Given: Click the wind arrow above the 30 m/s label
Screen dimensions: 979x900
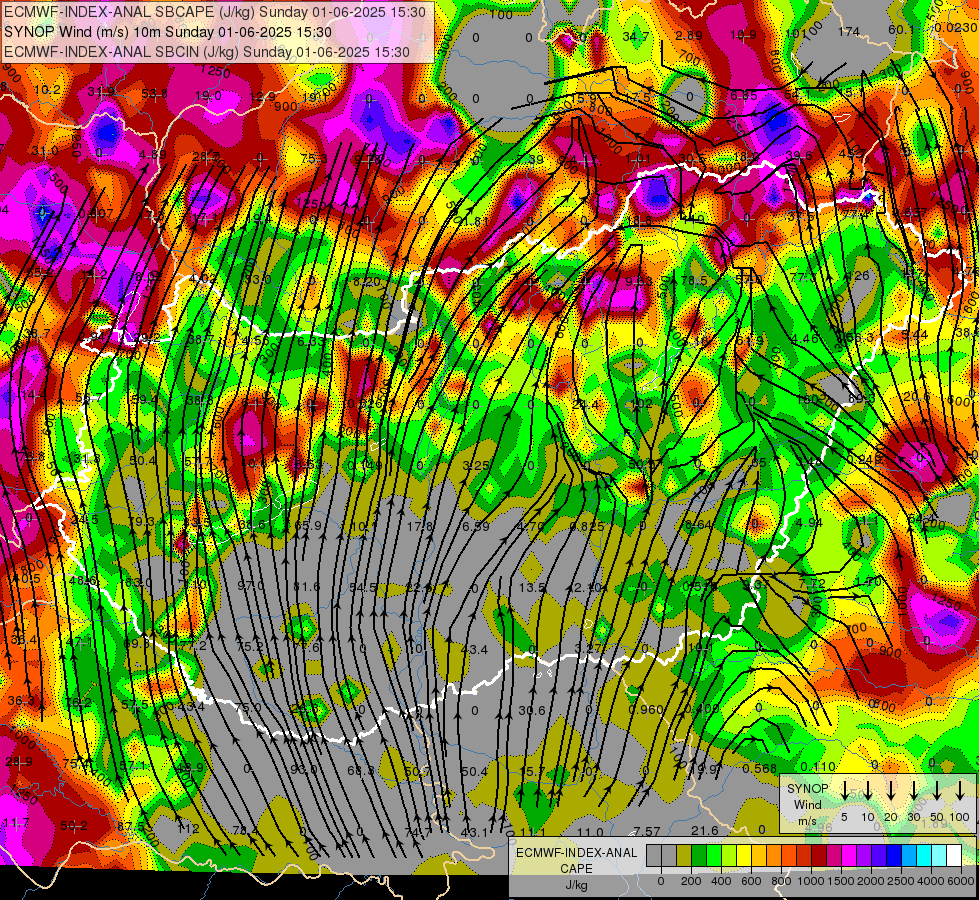Looking at the screenshot, I should tap(914, 790).
